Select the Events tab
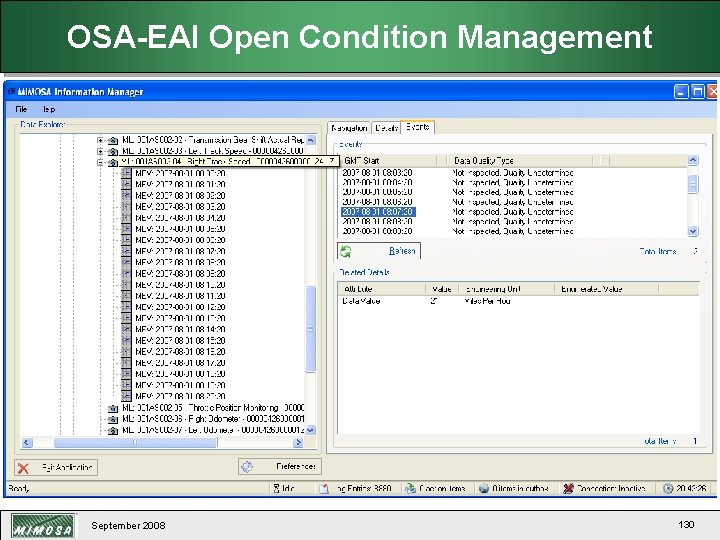The image size is (720, 540). coord(417,127)
